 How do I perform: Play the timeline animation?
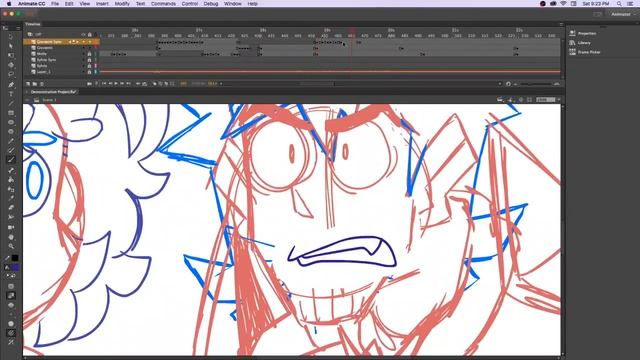tap(116, 84)
